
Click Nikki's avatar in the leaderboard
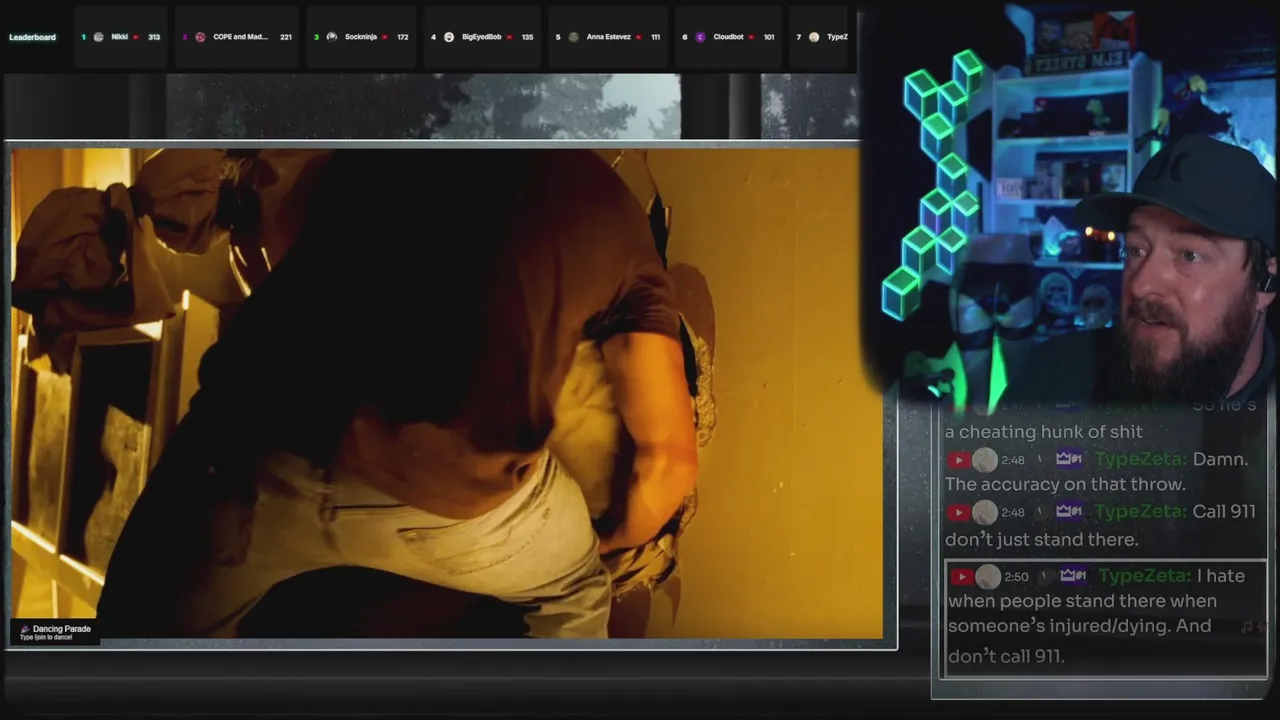pyautogui.click(x=98, y=37)
